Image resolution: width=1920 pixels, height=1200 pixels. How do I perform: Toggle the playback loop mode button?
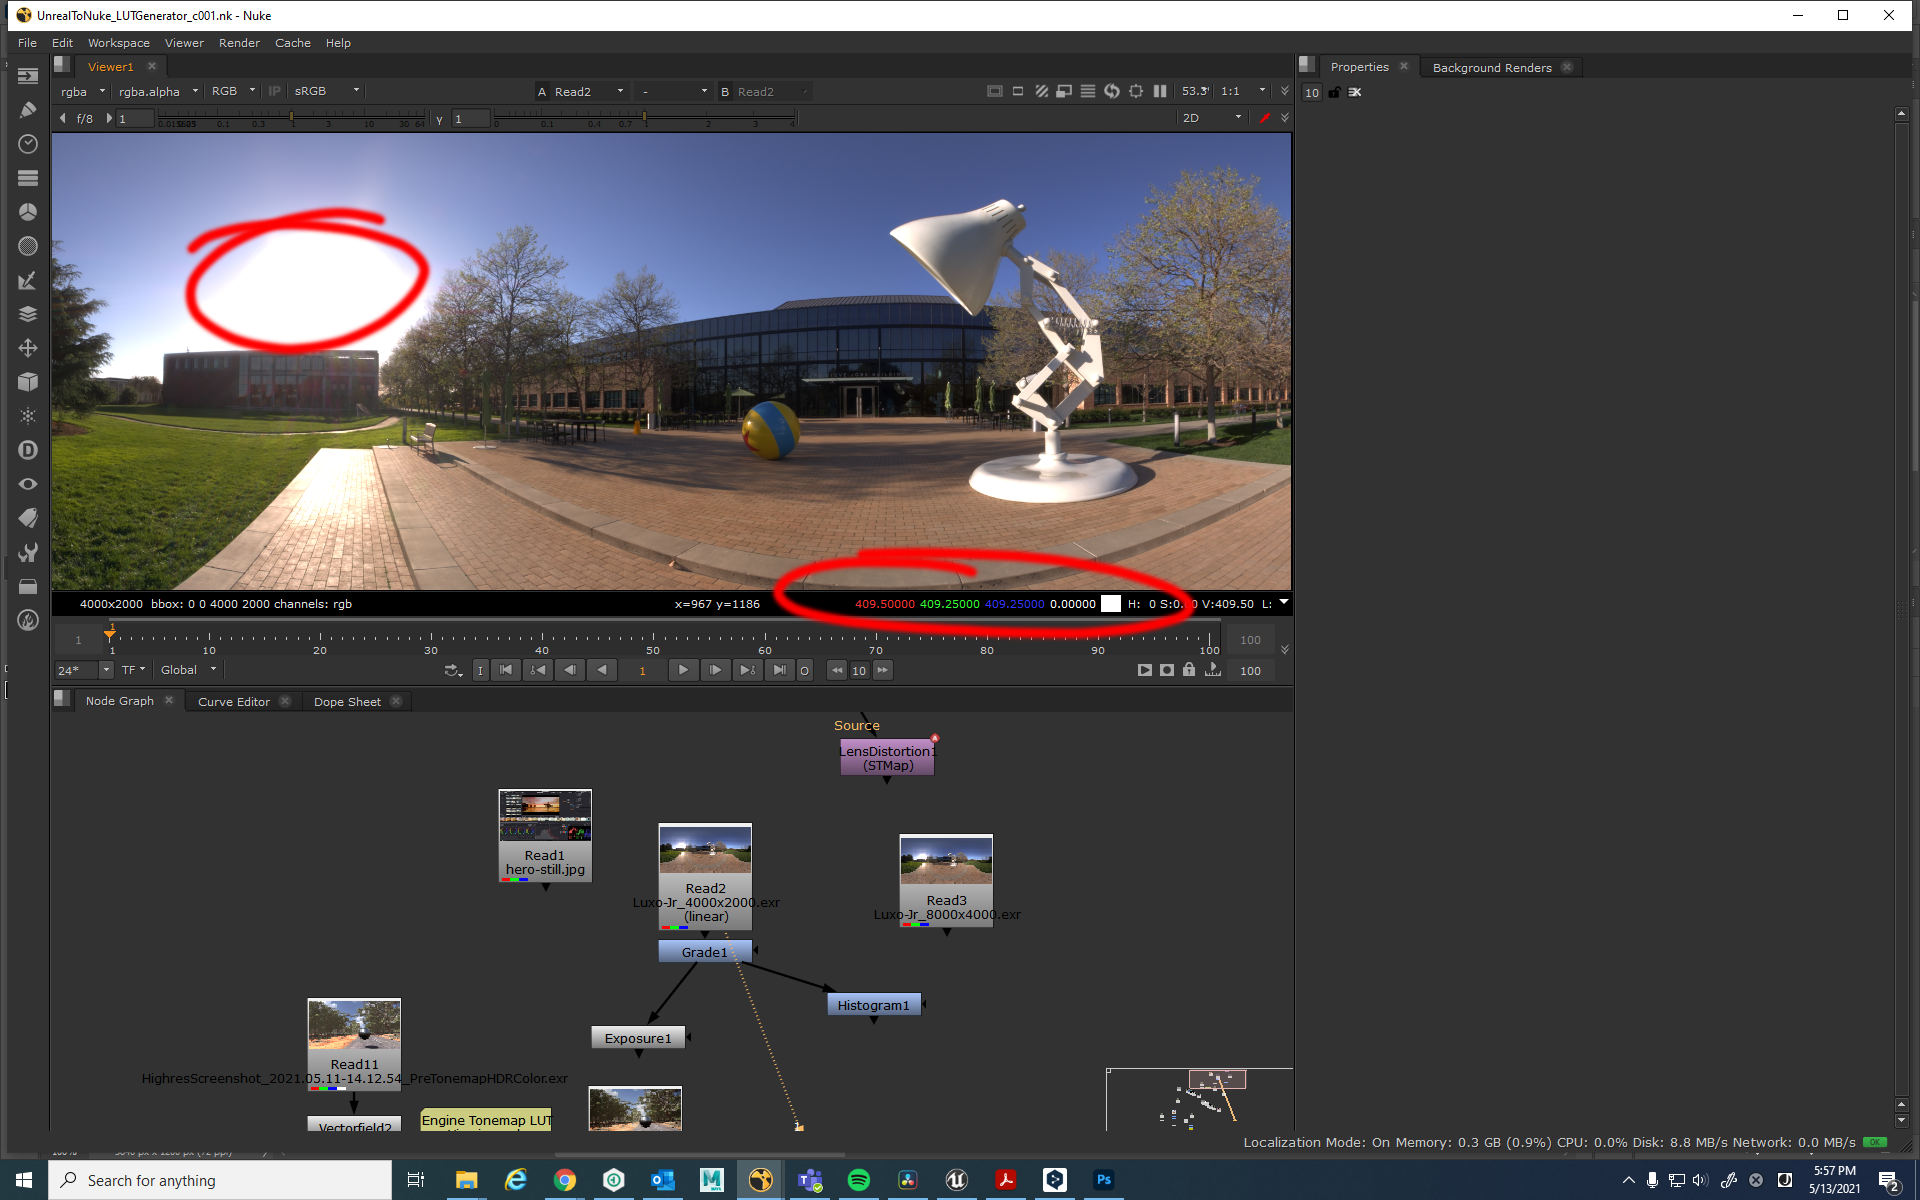point(453,670)
